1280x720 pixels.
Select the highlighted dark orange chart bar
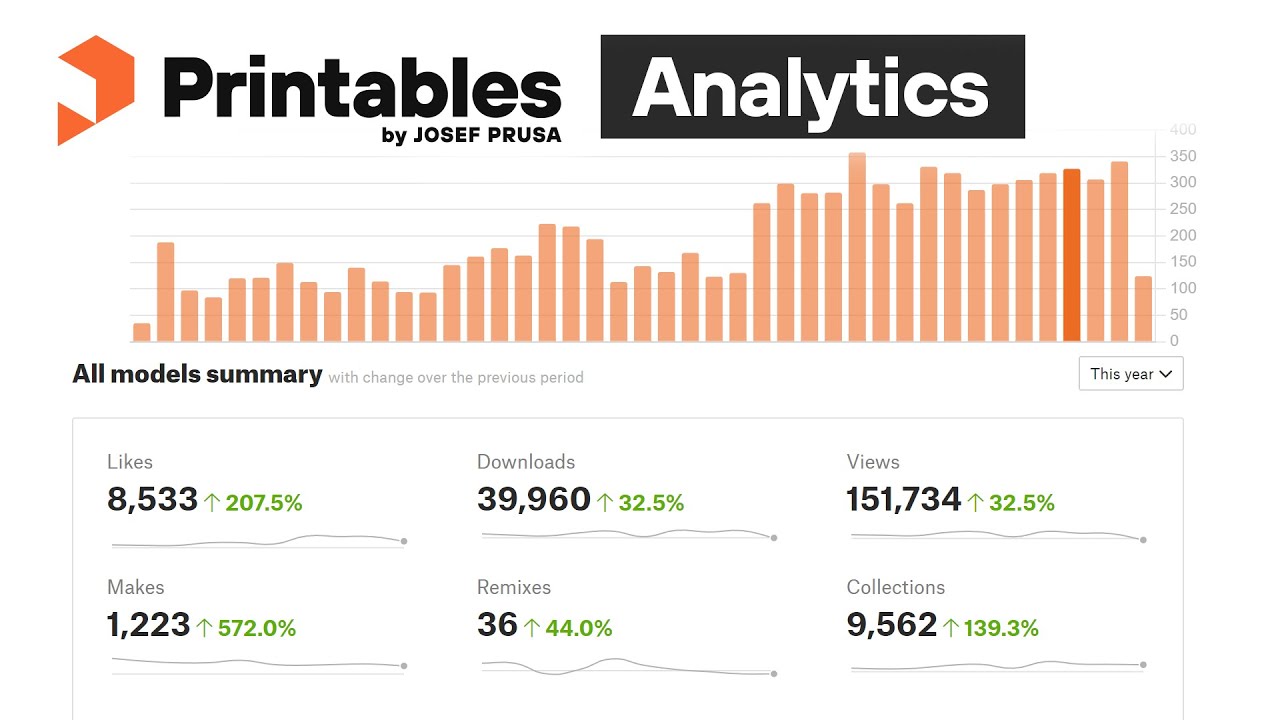coord(1071,255)
